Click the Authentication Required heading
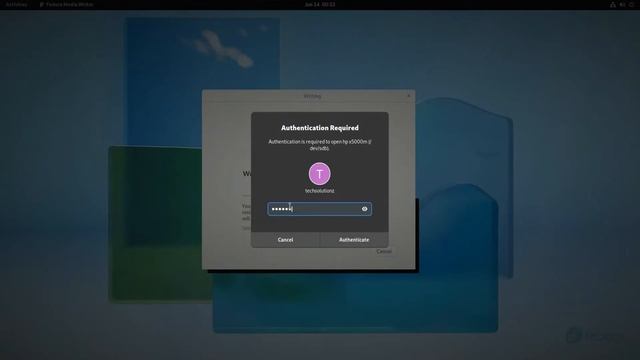This screenshot has width=640, height=360. pyautogui.click(x=320, y=128)
